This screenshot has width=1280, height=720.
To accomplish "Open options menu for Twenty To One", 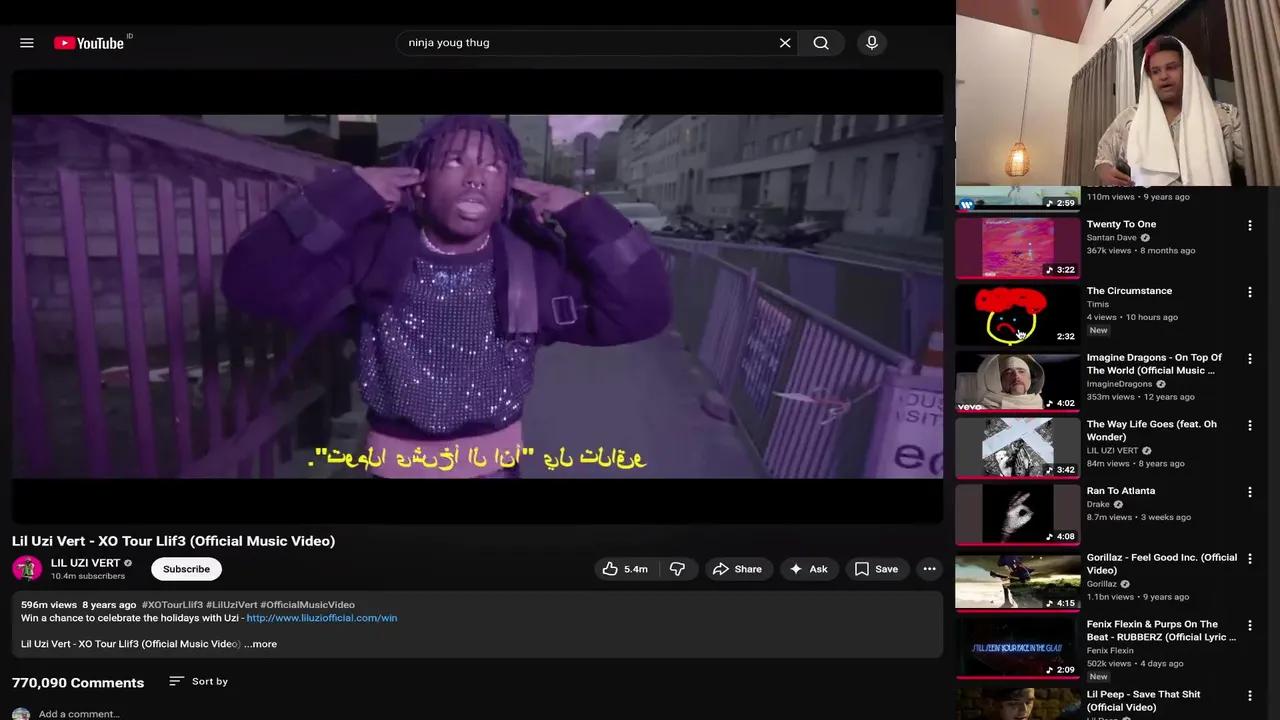I will 1249,226.
